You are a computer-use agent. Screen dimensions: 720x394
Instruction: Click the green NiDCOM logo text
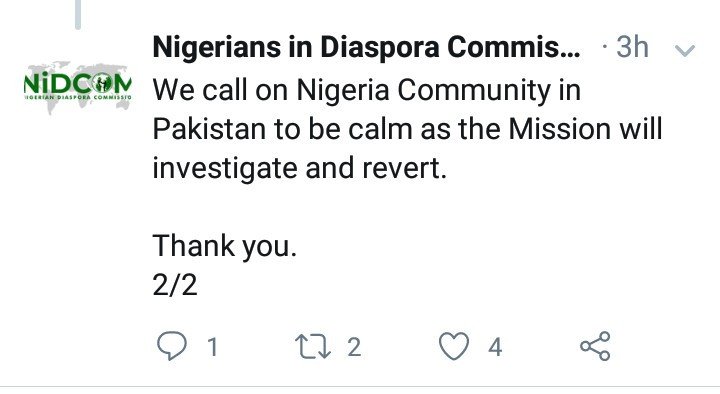[x=78, y=83]
